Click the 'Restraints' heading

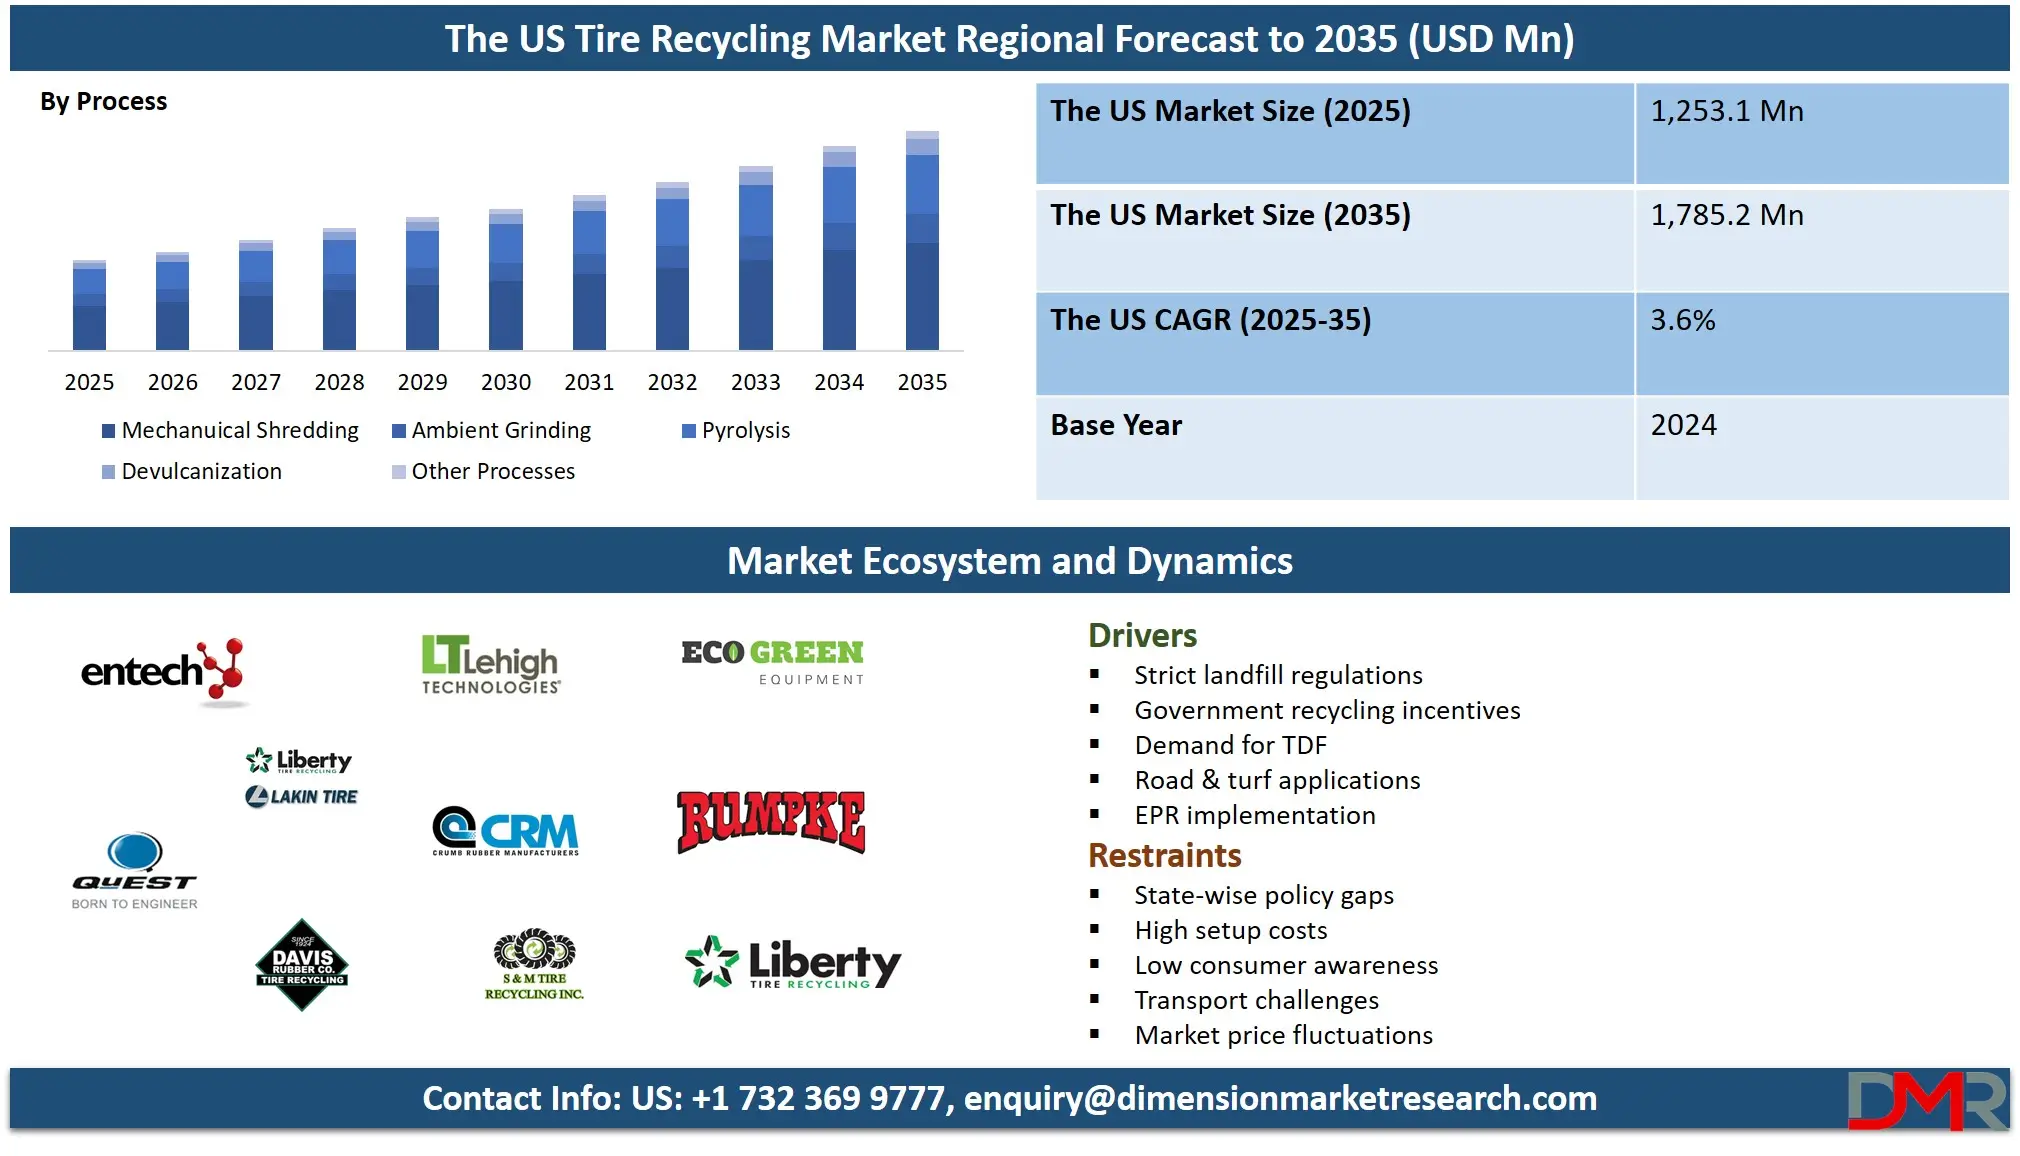pyautogui.click(x=1164, y=855)
